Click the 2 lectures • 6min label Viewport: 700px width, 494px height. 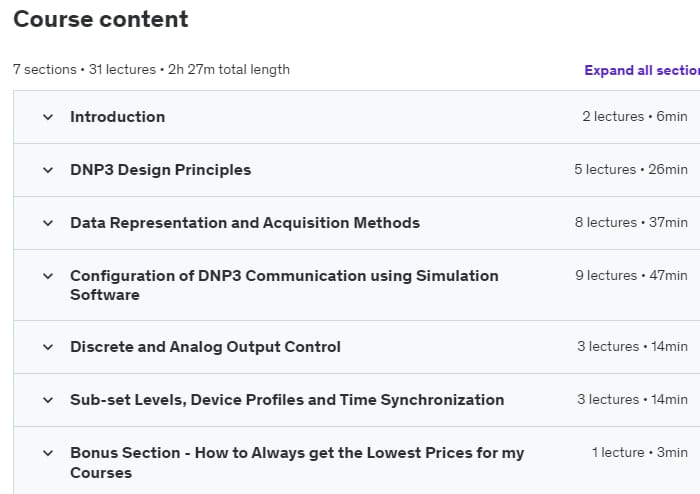[634, 117]
